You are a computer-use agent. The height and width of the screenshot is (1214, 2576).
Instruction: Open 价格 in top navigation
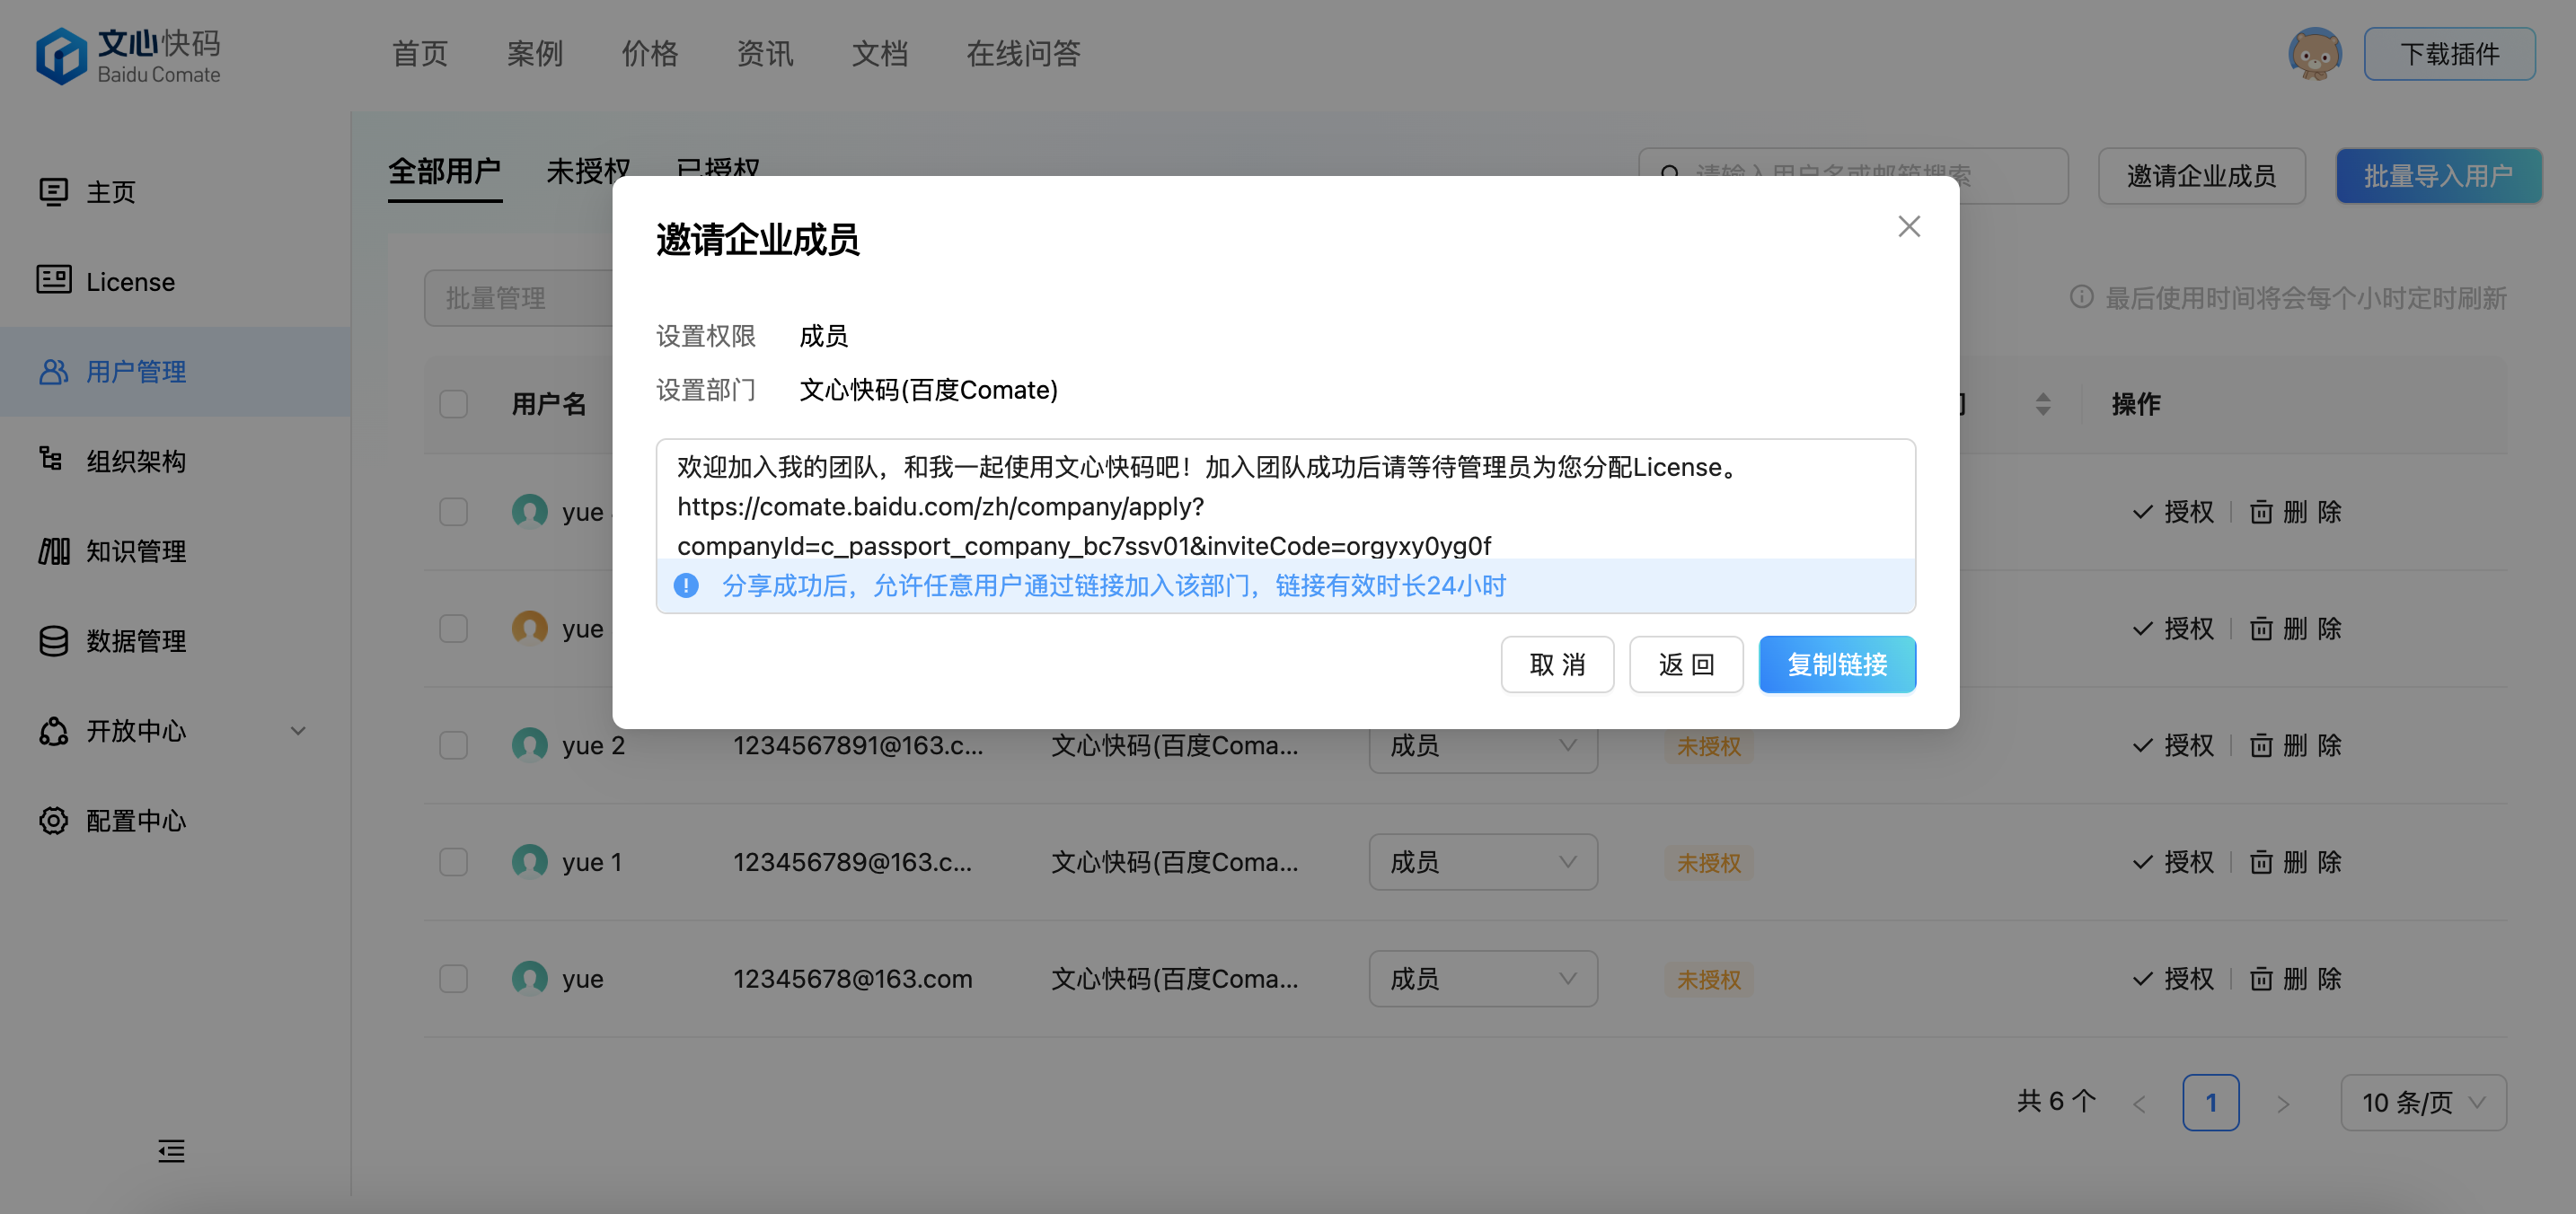[x=650, y=54]
